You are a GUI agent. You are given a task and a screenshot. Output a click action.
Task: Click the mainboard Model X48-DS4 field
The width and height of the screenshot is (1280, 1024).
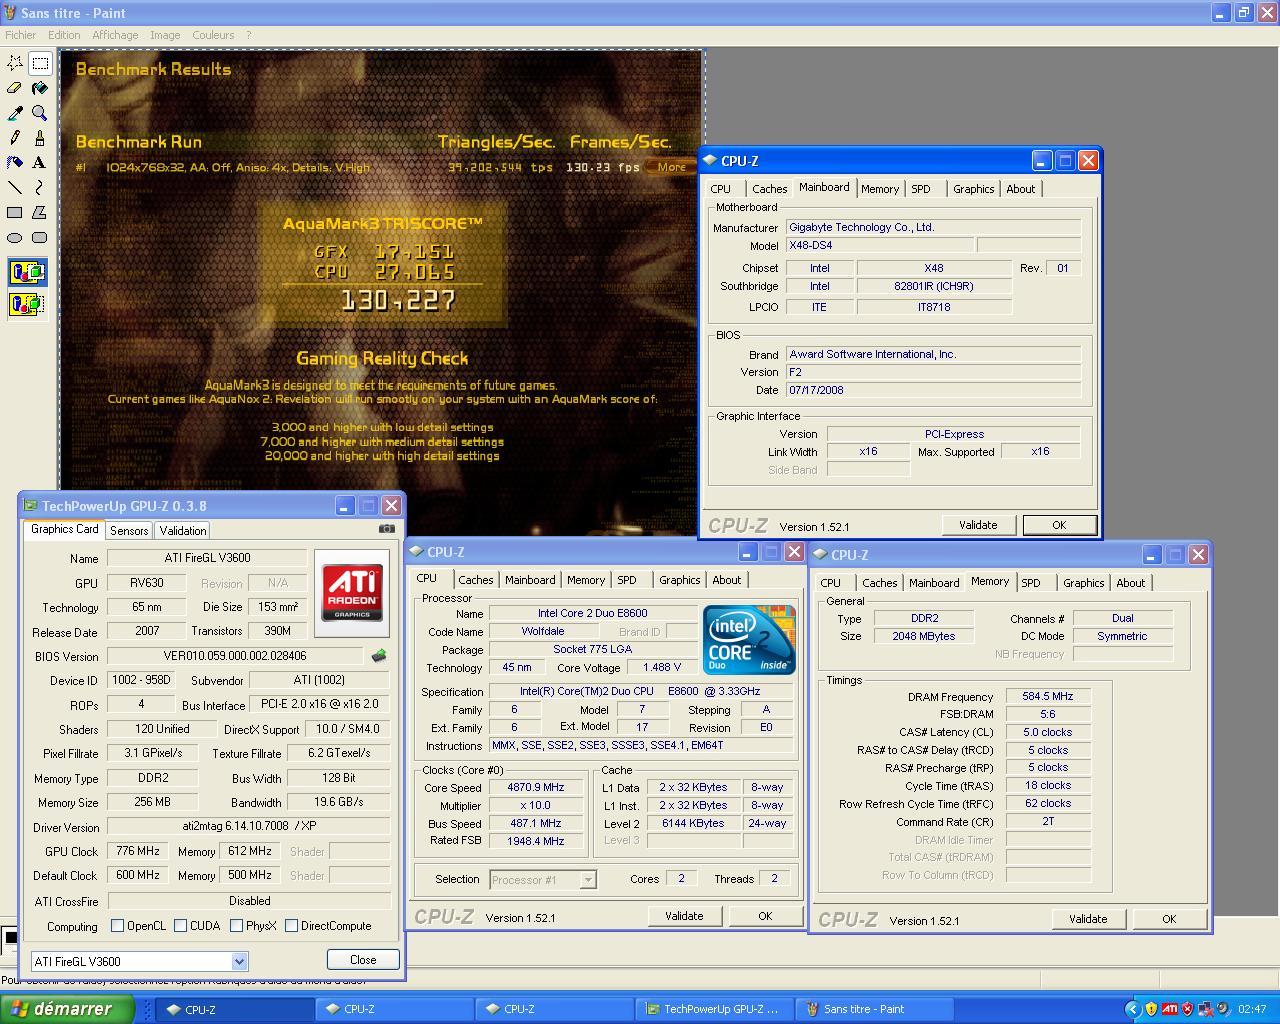click(880, 245)
